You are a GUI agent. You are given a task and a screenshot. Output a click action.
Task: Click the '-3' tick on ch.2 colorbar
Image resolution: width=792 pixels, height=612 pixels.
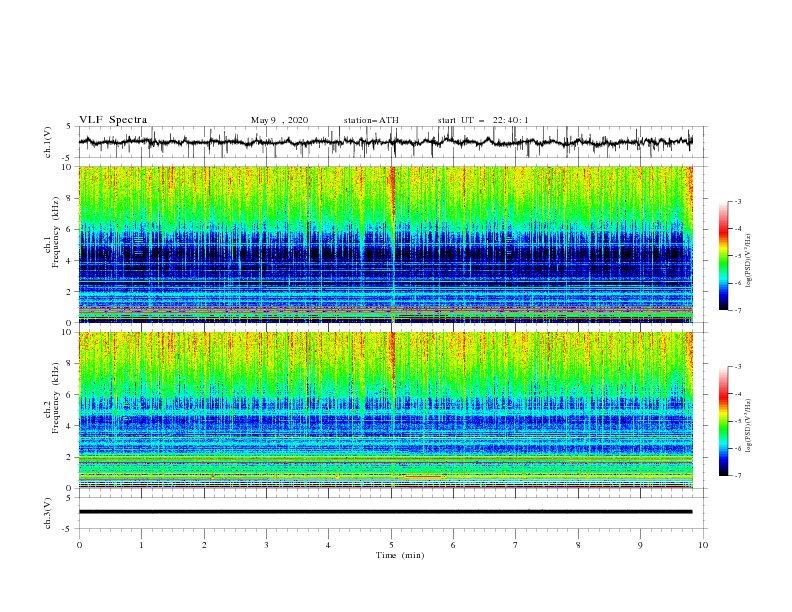pyautogui.click(x=737, y=367)
